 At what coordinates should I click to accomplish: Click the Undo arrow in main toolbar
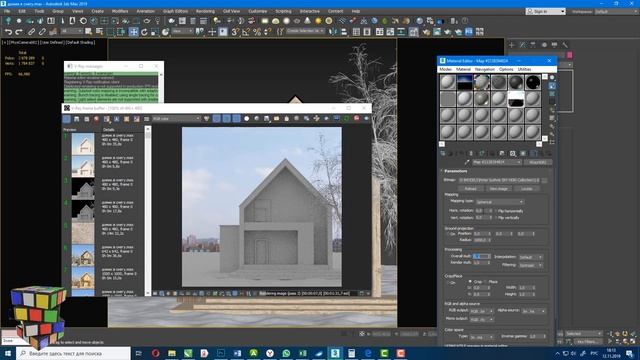click(8, 32)
